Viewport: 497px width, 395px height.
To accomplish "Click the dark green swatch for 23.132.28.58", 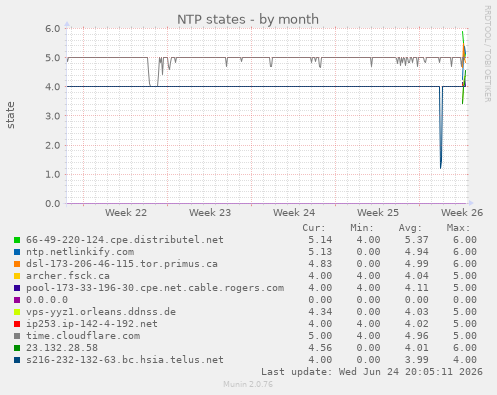I will 17,348.
